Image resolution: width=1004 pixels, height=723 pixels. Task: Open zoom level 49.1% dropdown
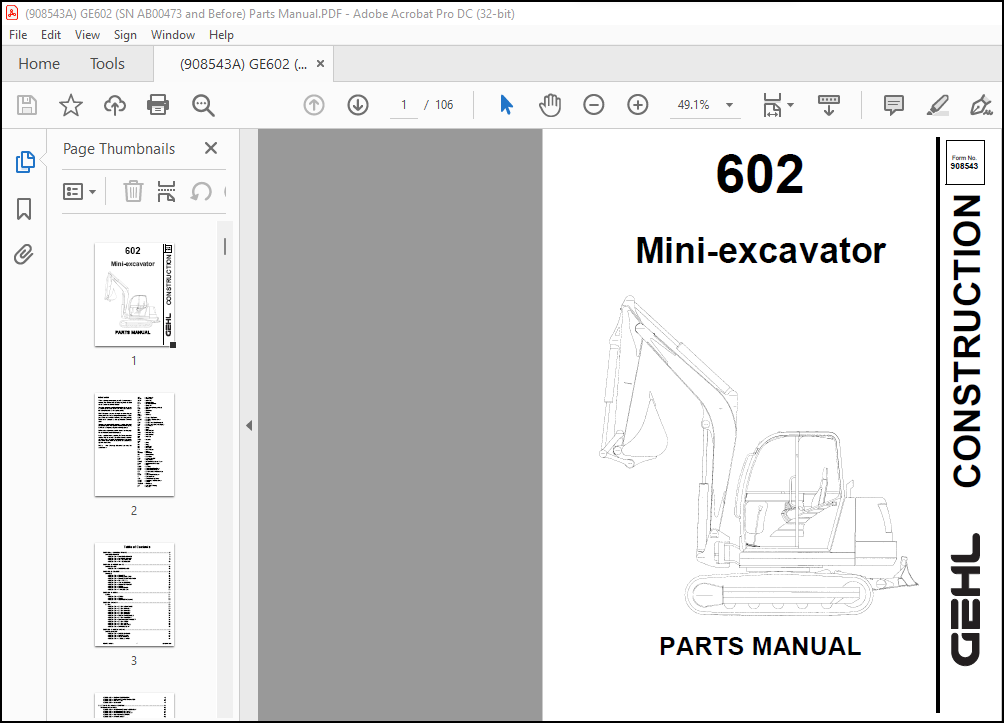729,105
